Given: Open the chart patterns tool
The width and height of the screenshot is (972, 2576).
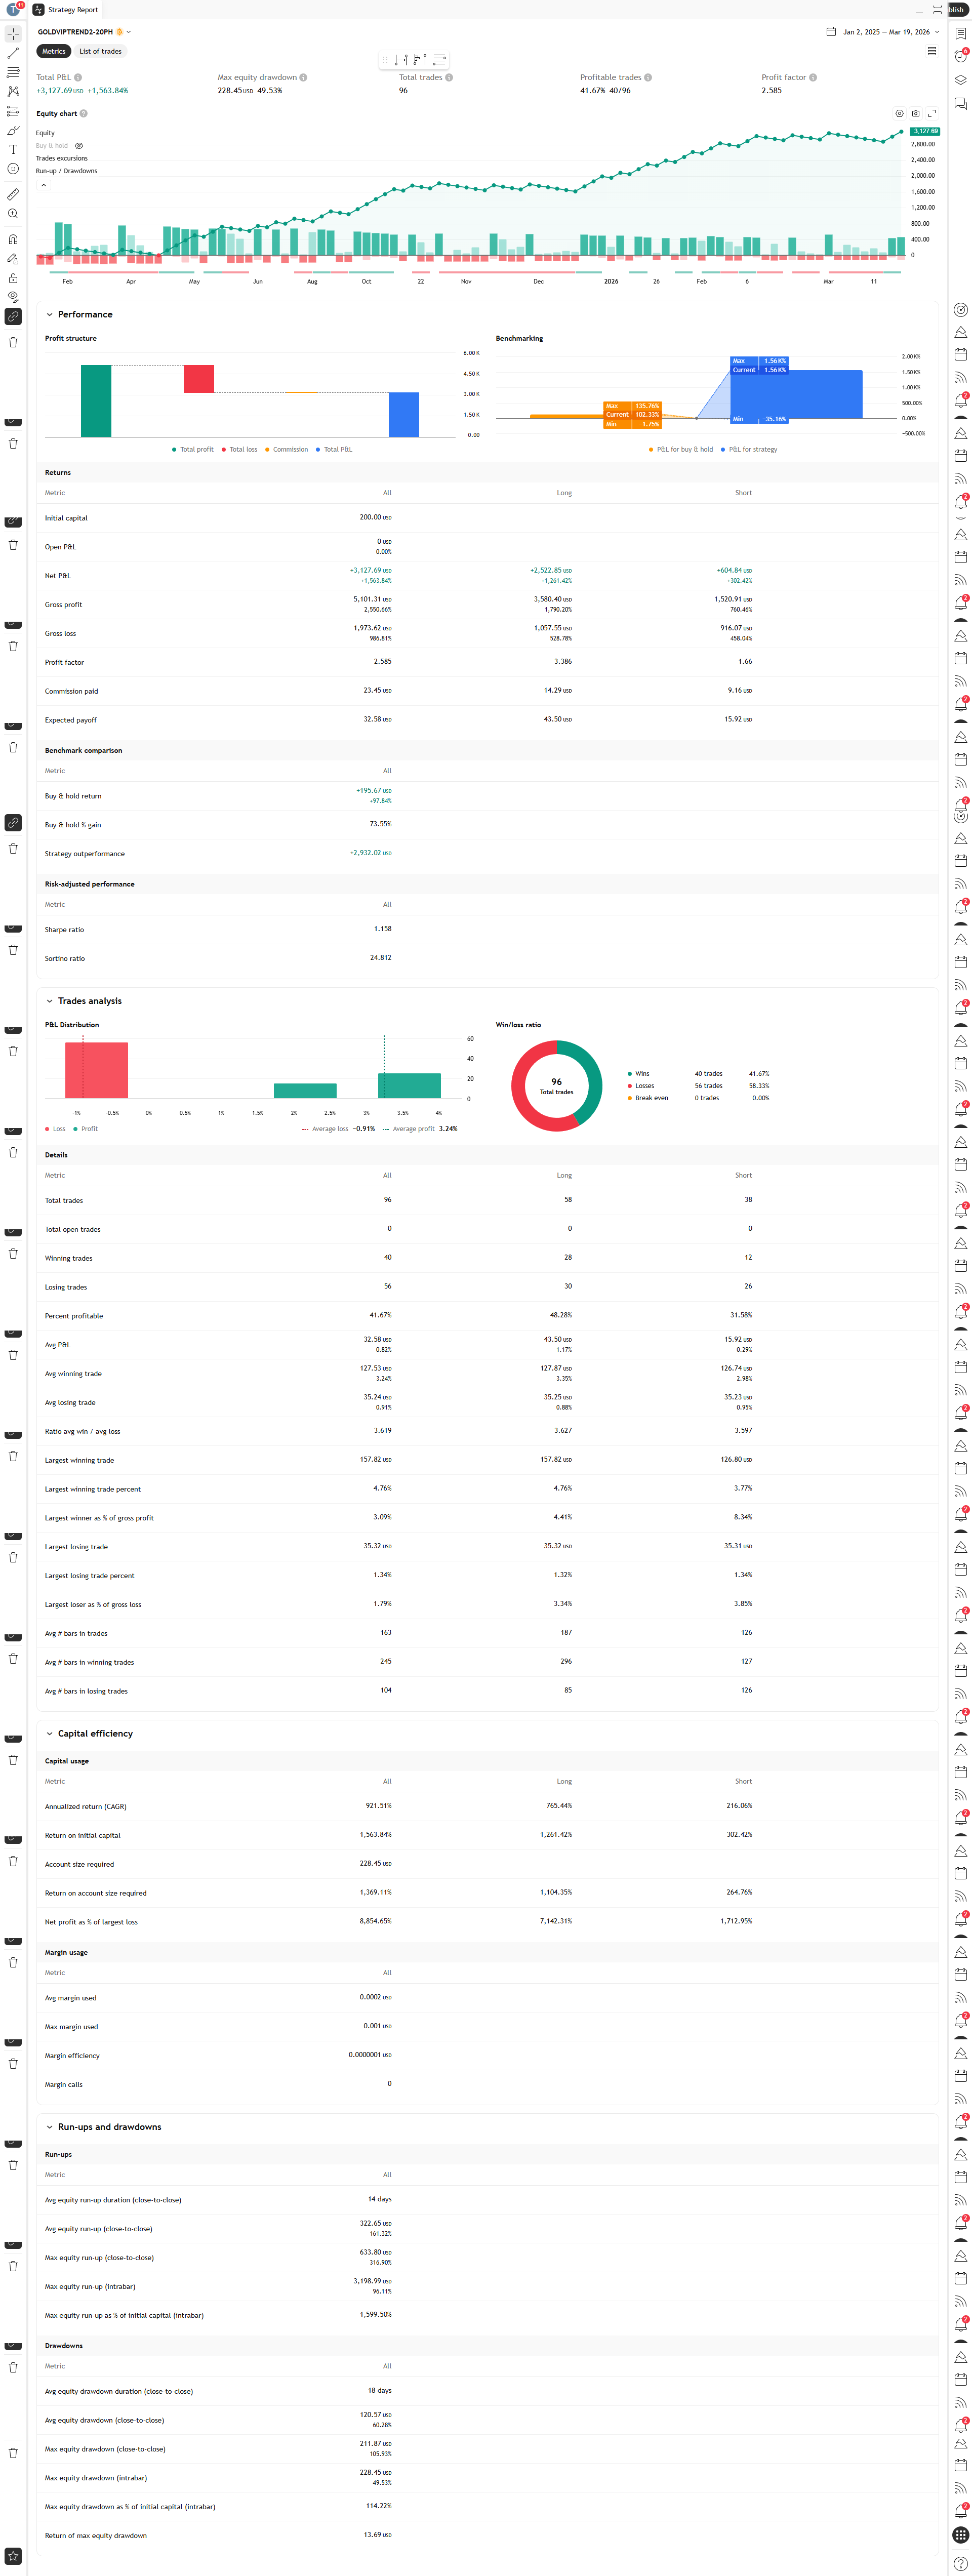Looking at the screenshot, I should [13, 91].
